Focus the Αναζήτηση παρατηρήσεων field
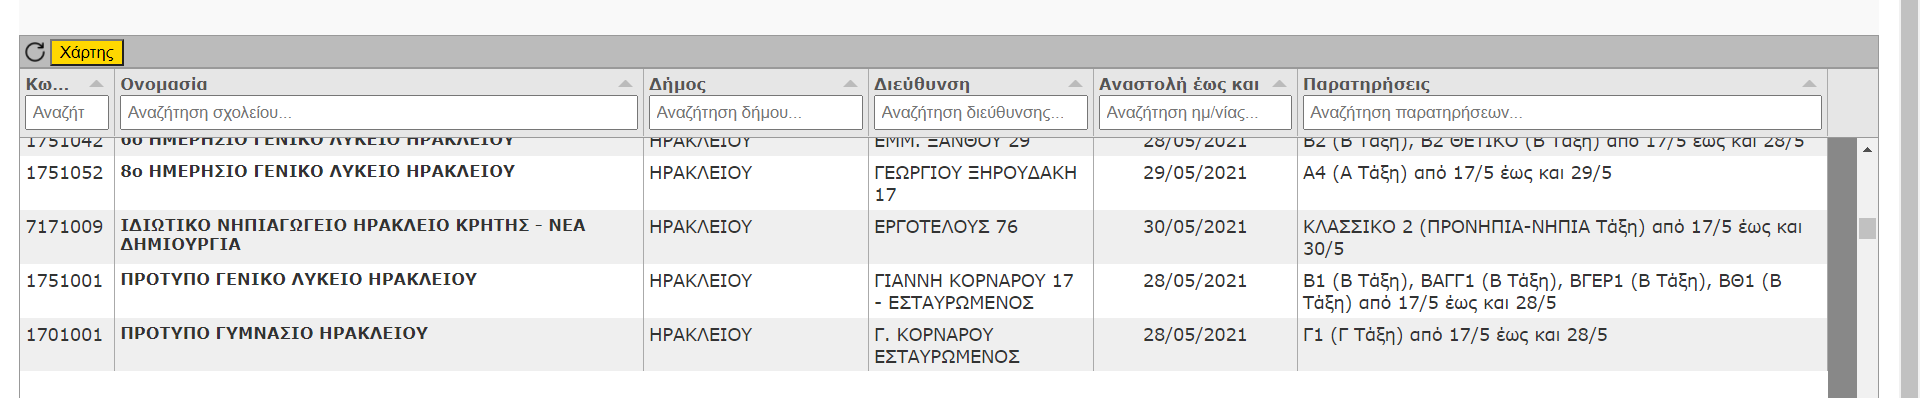Screen dimensions: 1920x398 (x=1562, y=113)
